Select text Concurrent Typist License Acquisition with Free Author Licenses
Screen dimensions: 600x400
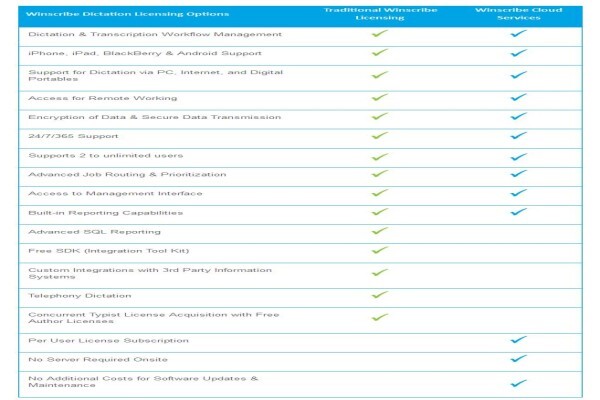154,318
